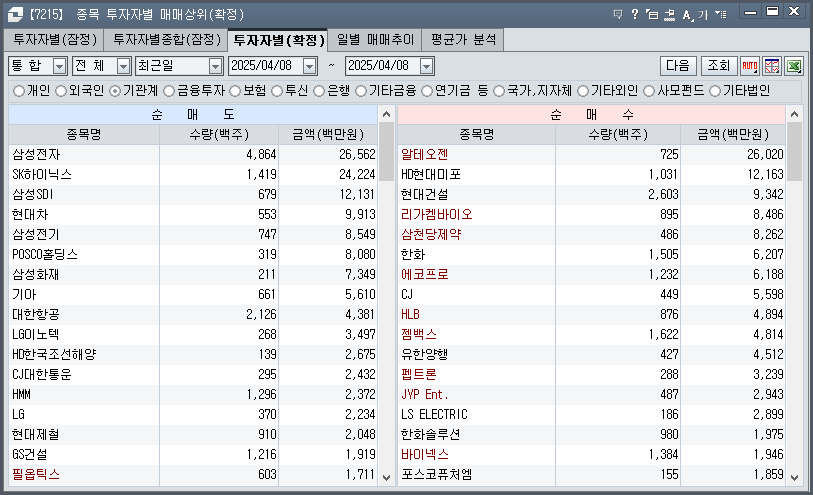Click the pin window icon in title bar
Screen dimensions: 813x495
click(x=669, y=14)
